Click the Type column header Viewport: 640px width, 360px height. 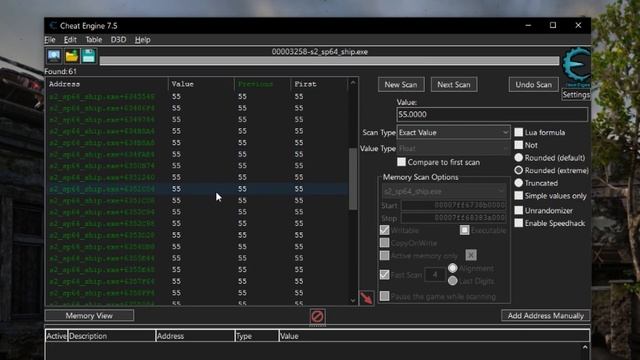tap(257, 336)
